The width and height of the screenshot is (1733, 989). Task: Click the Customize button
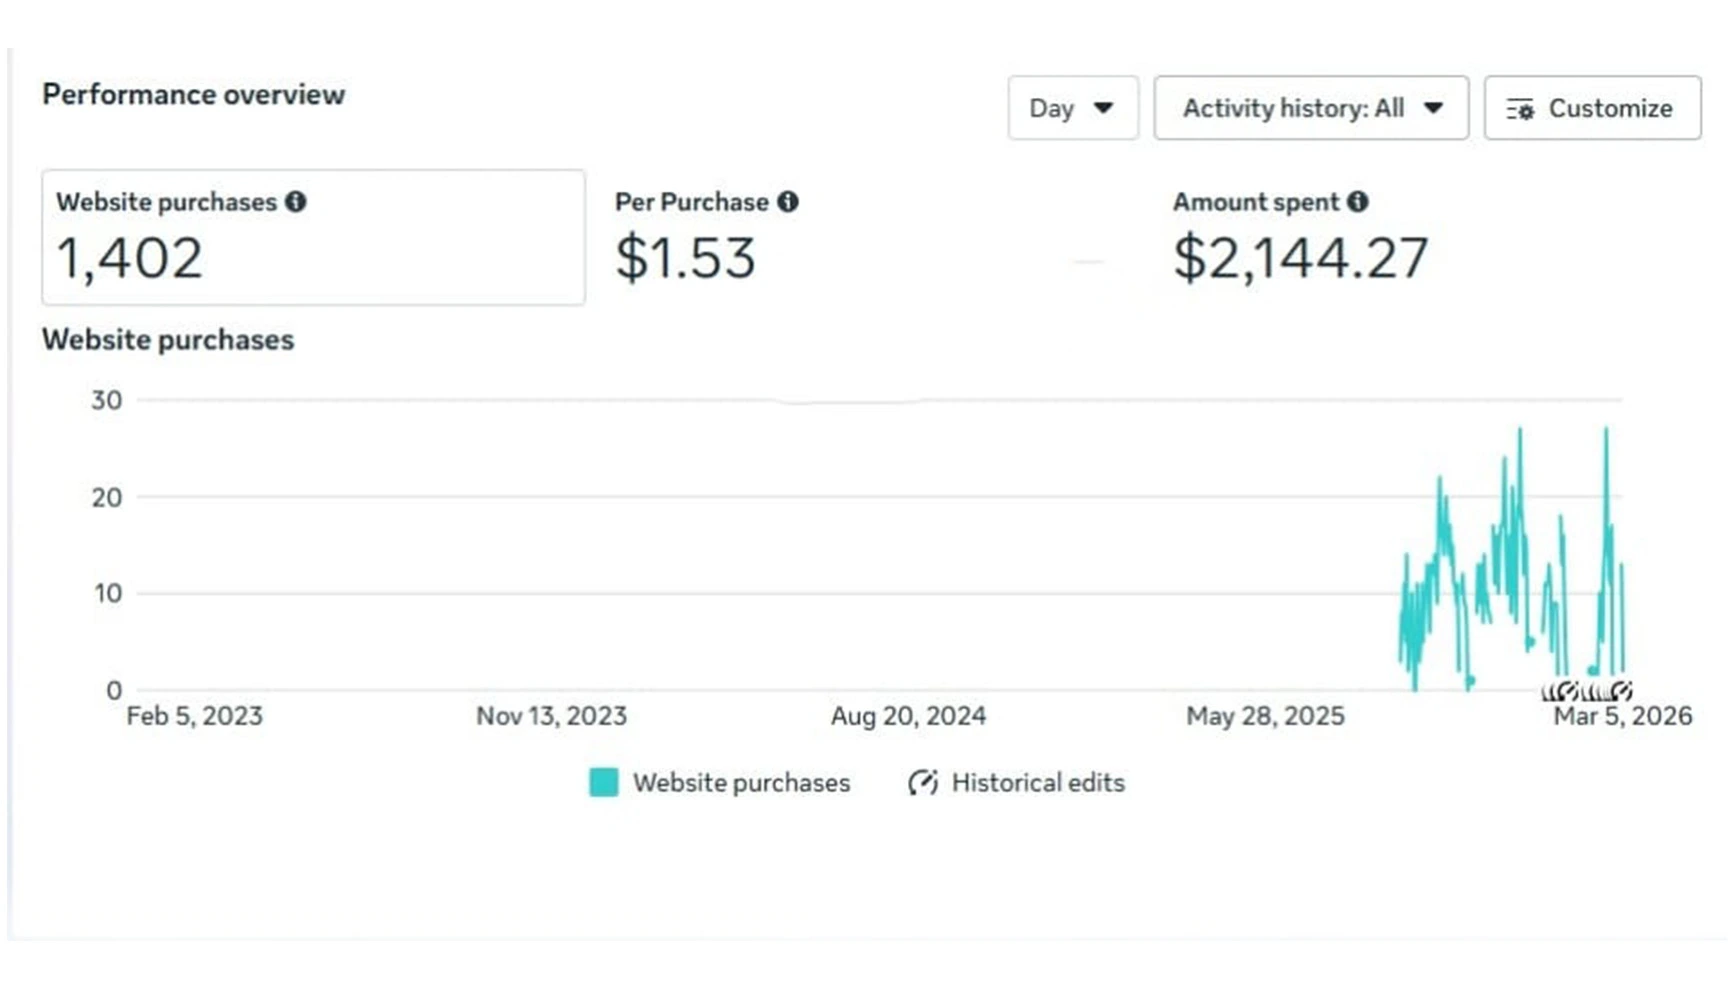(1592, 108)
